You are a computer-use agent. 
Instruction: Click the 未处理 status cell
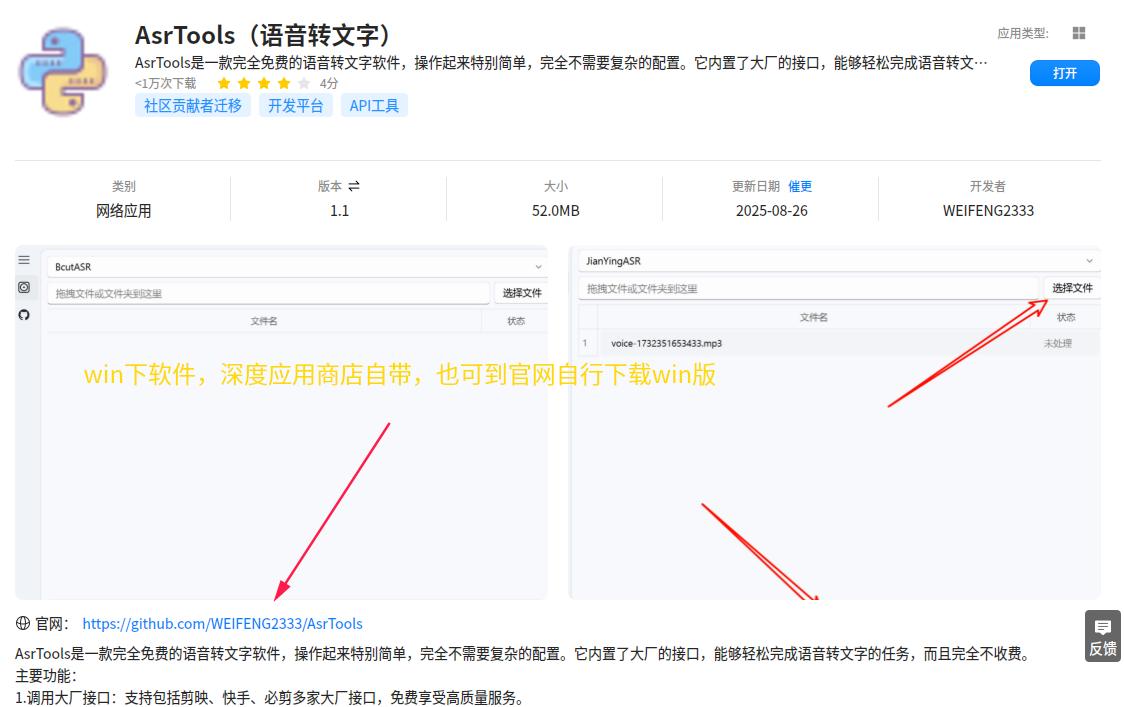pos(1057,343)
